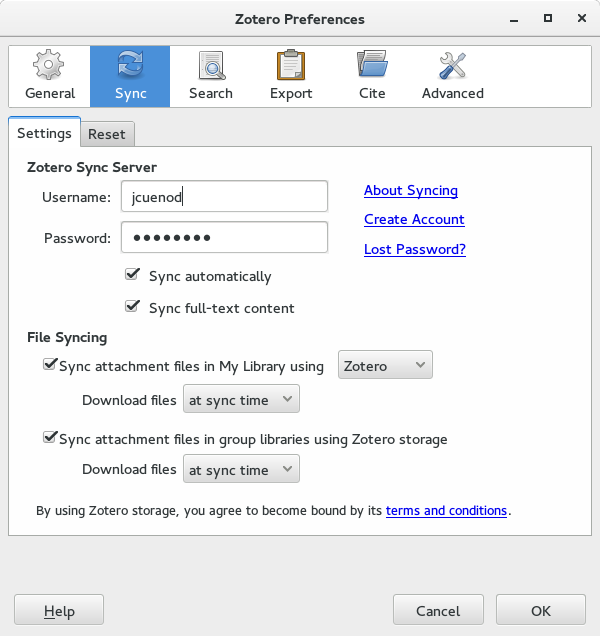Click the Help button
Image resolution: width=600 pixels, height=636 pixels.
click(59, 610)
